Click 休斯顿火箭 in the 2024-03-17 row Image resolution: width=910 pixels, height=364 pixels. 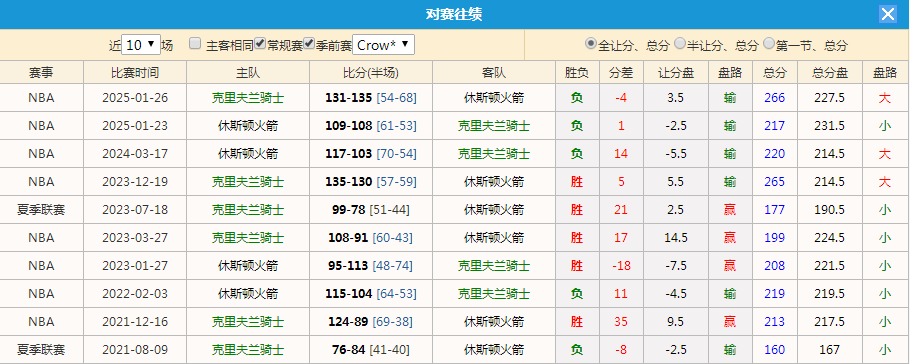tap(248, 154)
